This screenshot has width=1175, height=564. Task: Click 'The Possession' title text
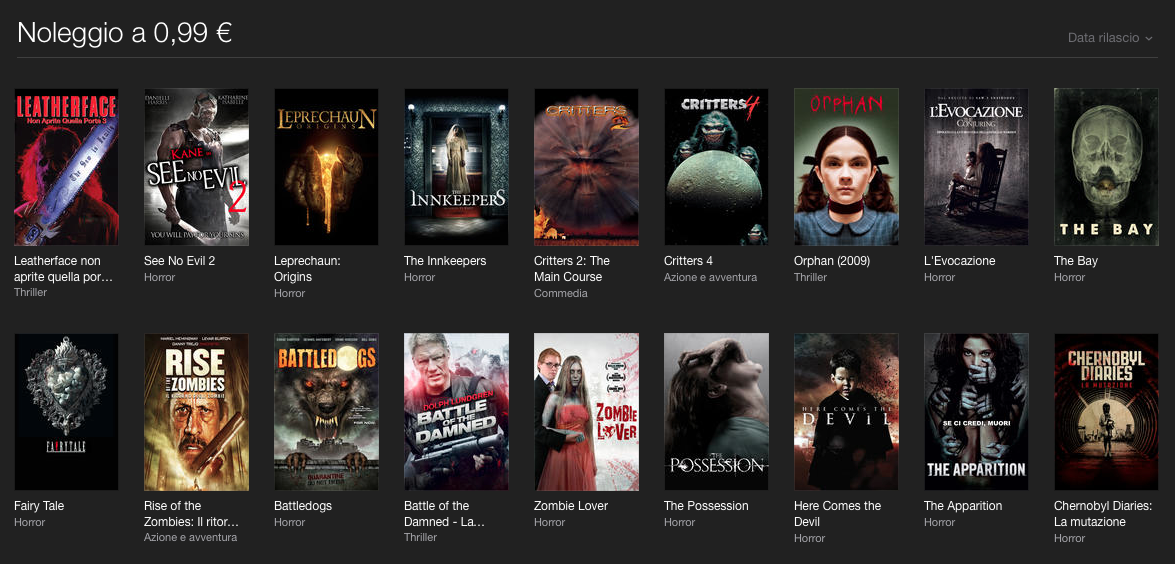[706, 506]
